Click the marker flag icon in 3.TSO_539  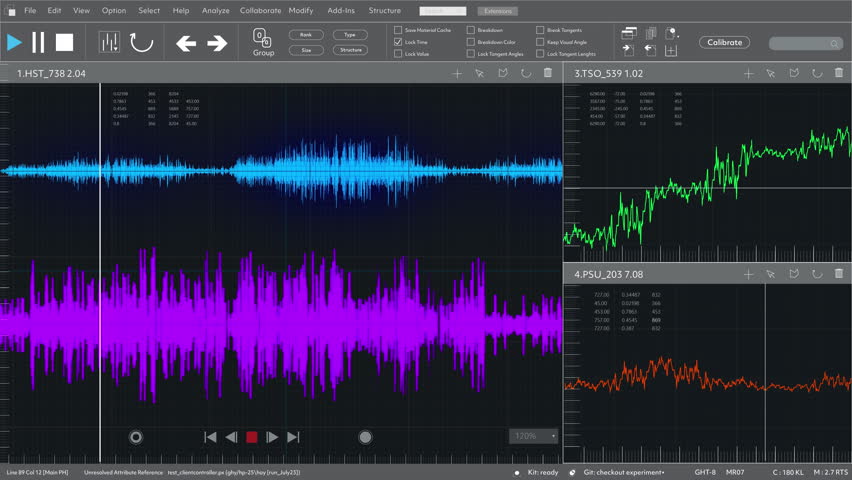pos(794,73)
